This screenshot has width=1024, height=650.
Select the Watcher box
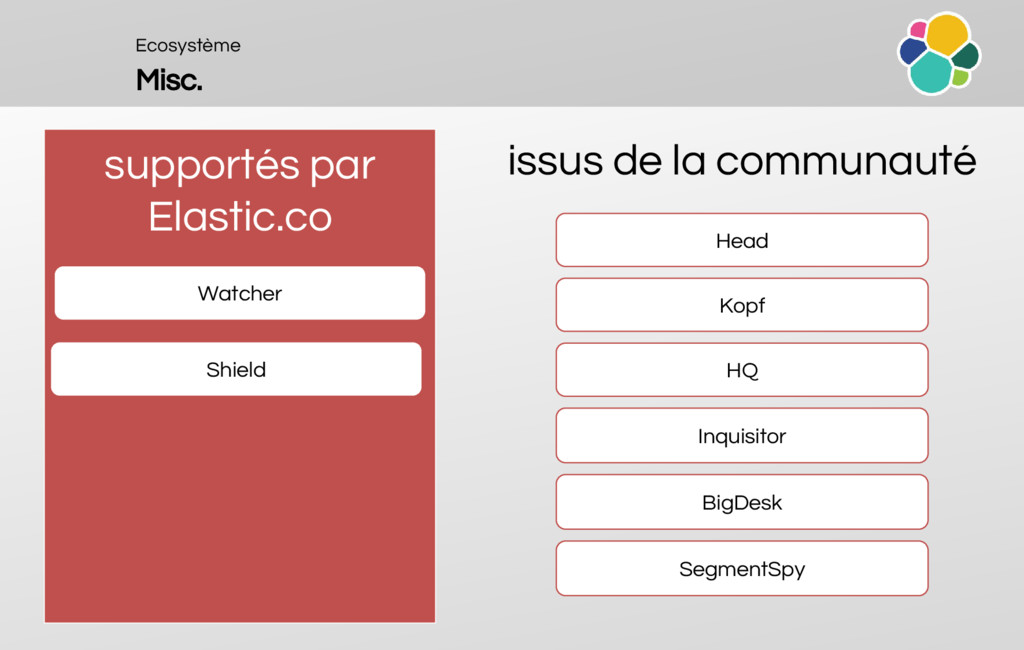(x=240, y=293)
